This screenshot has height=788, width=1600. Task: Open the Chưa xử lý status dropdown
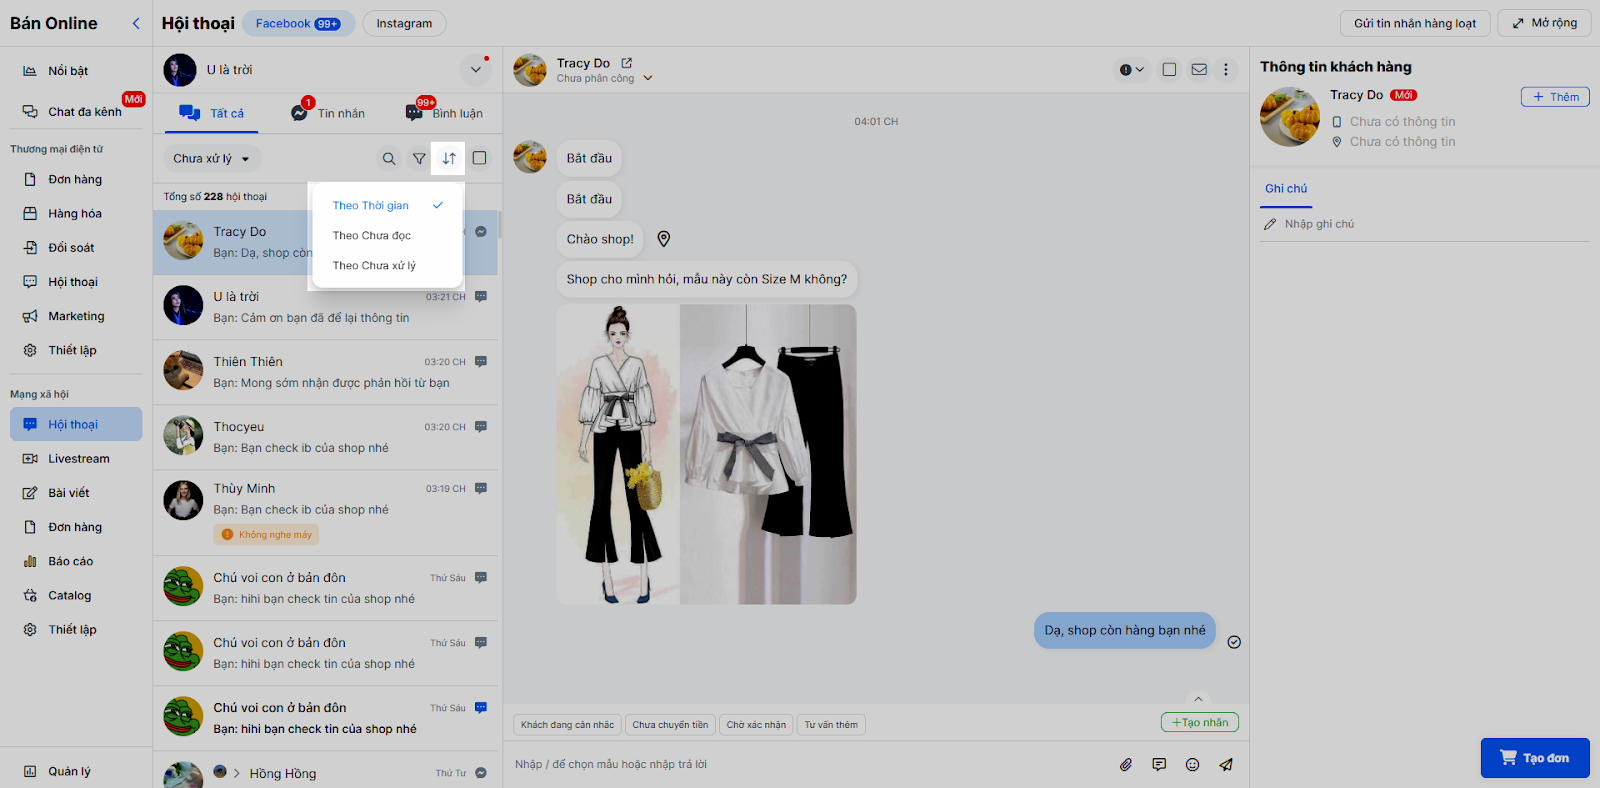coord(212,158)
